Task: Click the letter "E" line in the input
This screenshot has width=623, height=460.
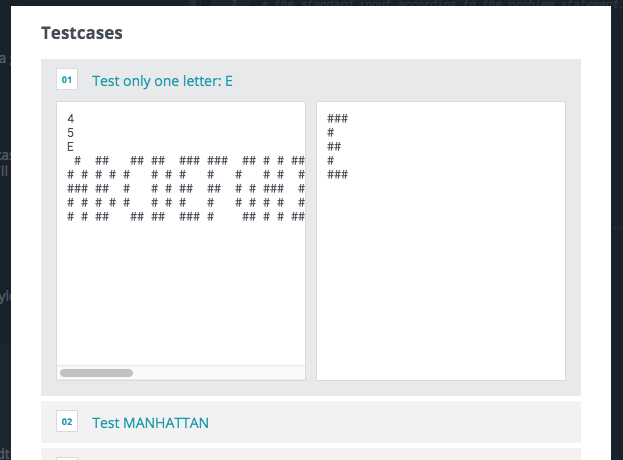Action: [x=70, y=147]
